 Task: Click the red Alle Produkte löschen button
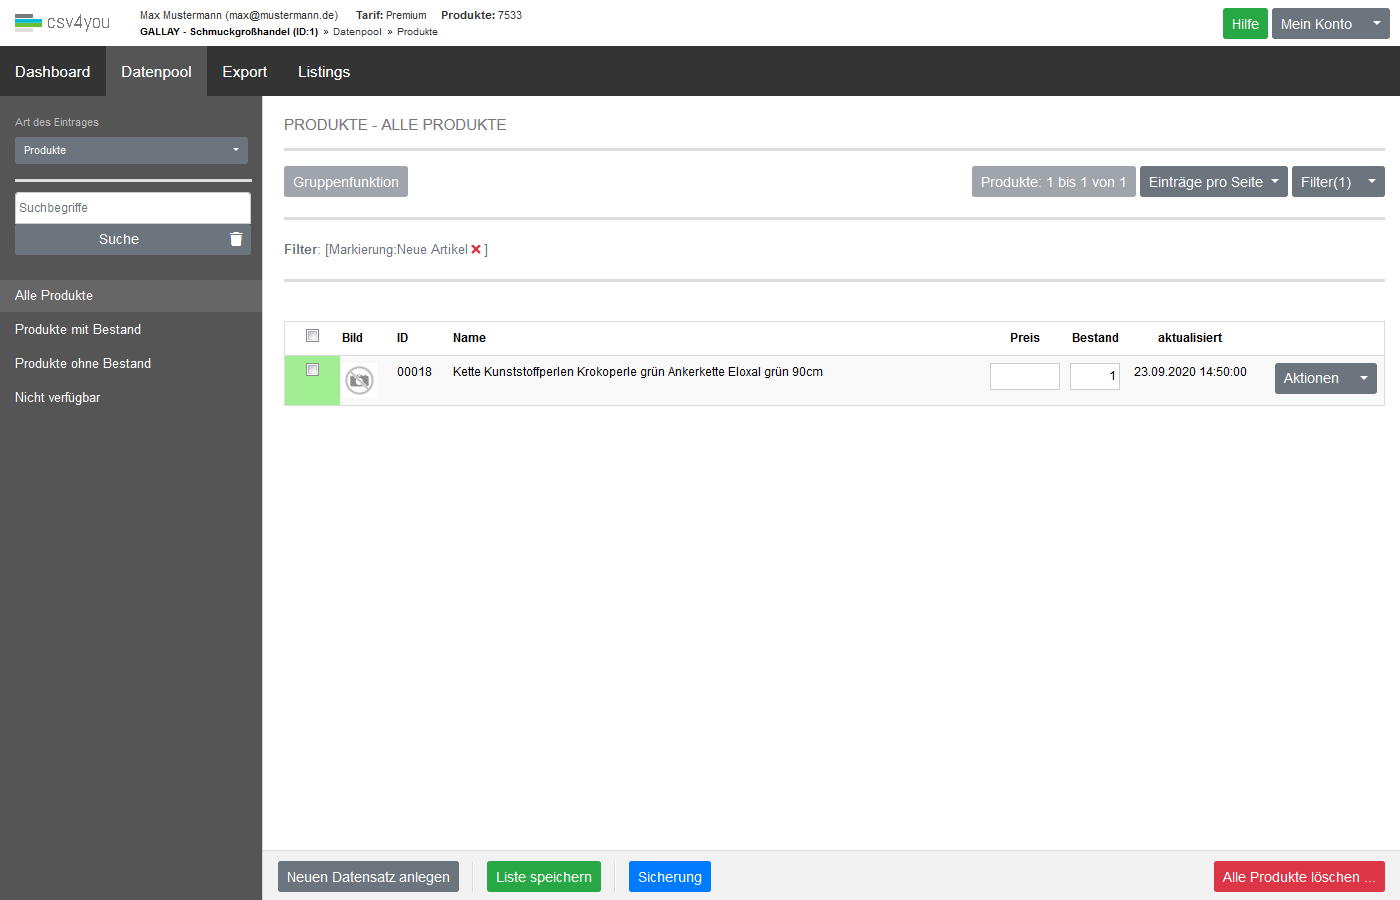pos(1298,877)
